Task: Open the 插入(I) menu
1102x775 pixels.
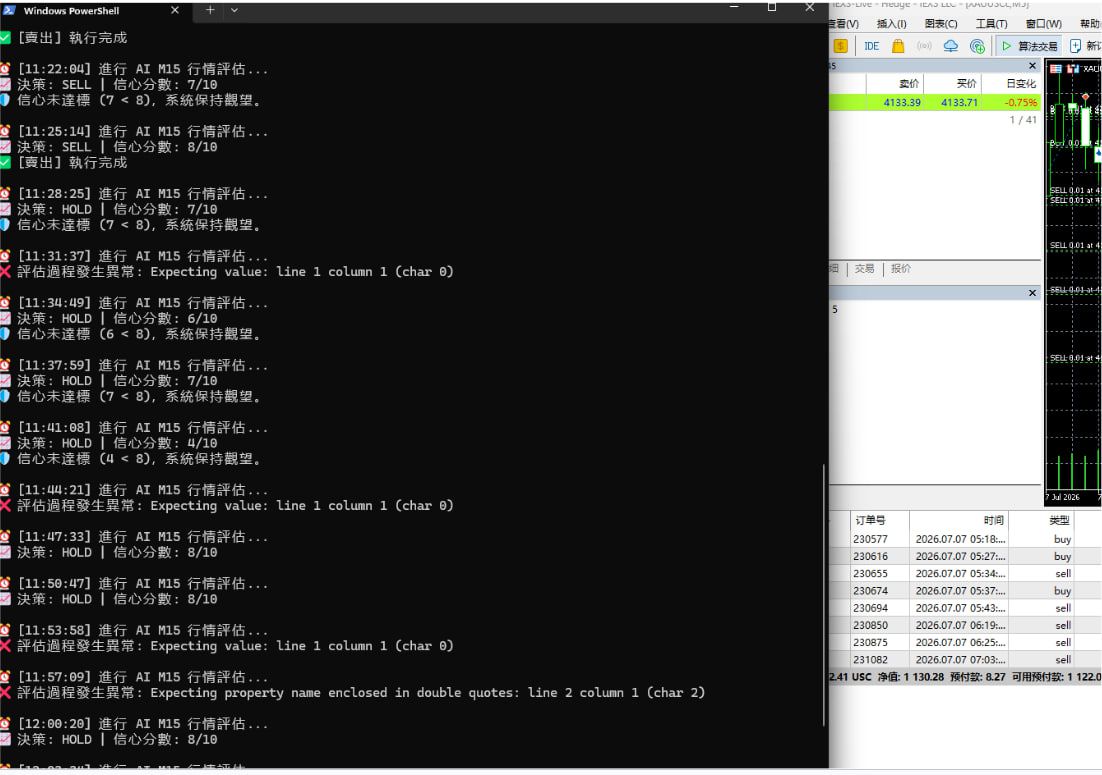Action: (x=891, y=24)
